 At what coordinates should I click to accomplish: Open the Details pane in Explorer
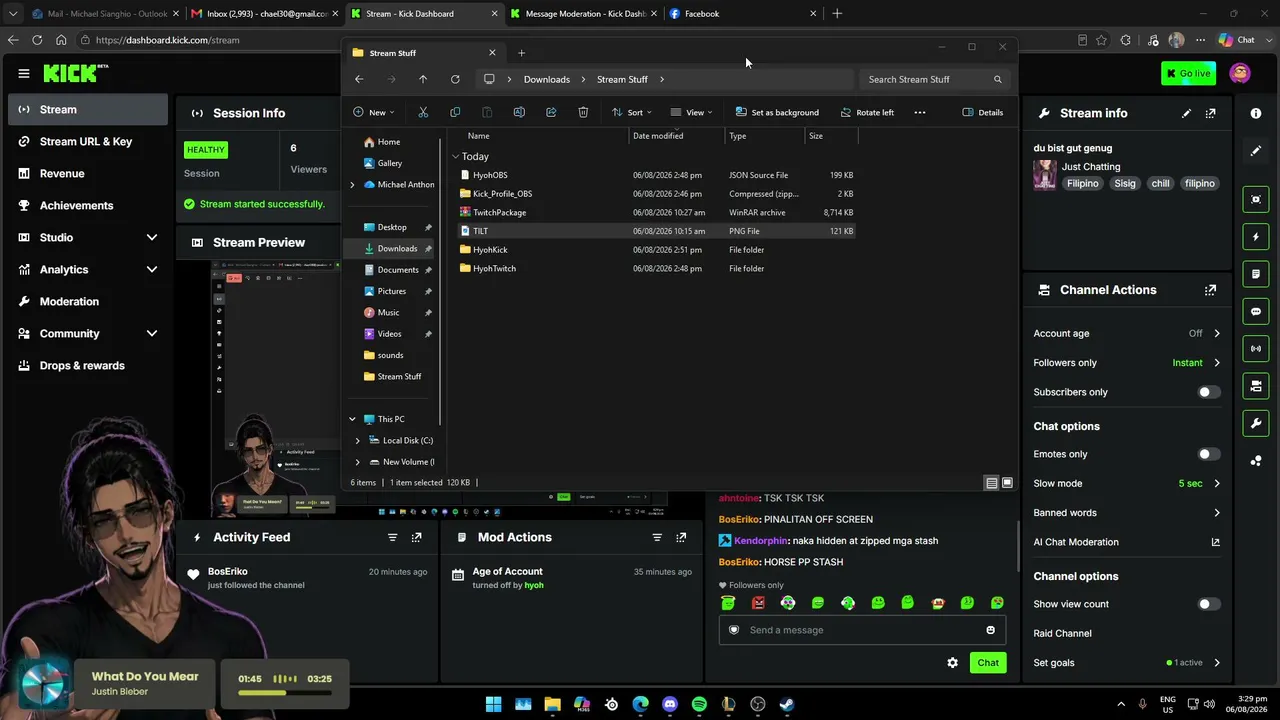982,112
